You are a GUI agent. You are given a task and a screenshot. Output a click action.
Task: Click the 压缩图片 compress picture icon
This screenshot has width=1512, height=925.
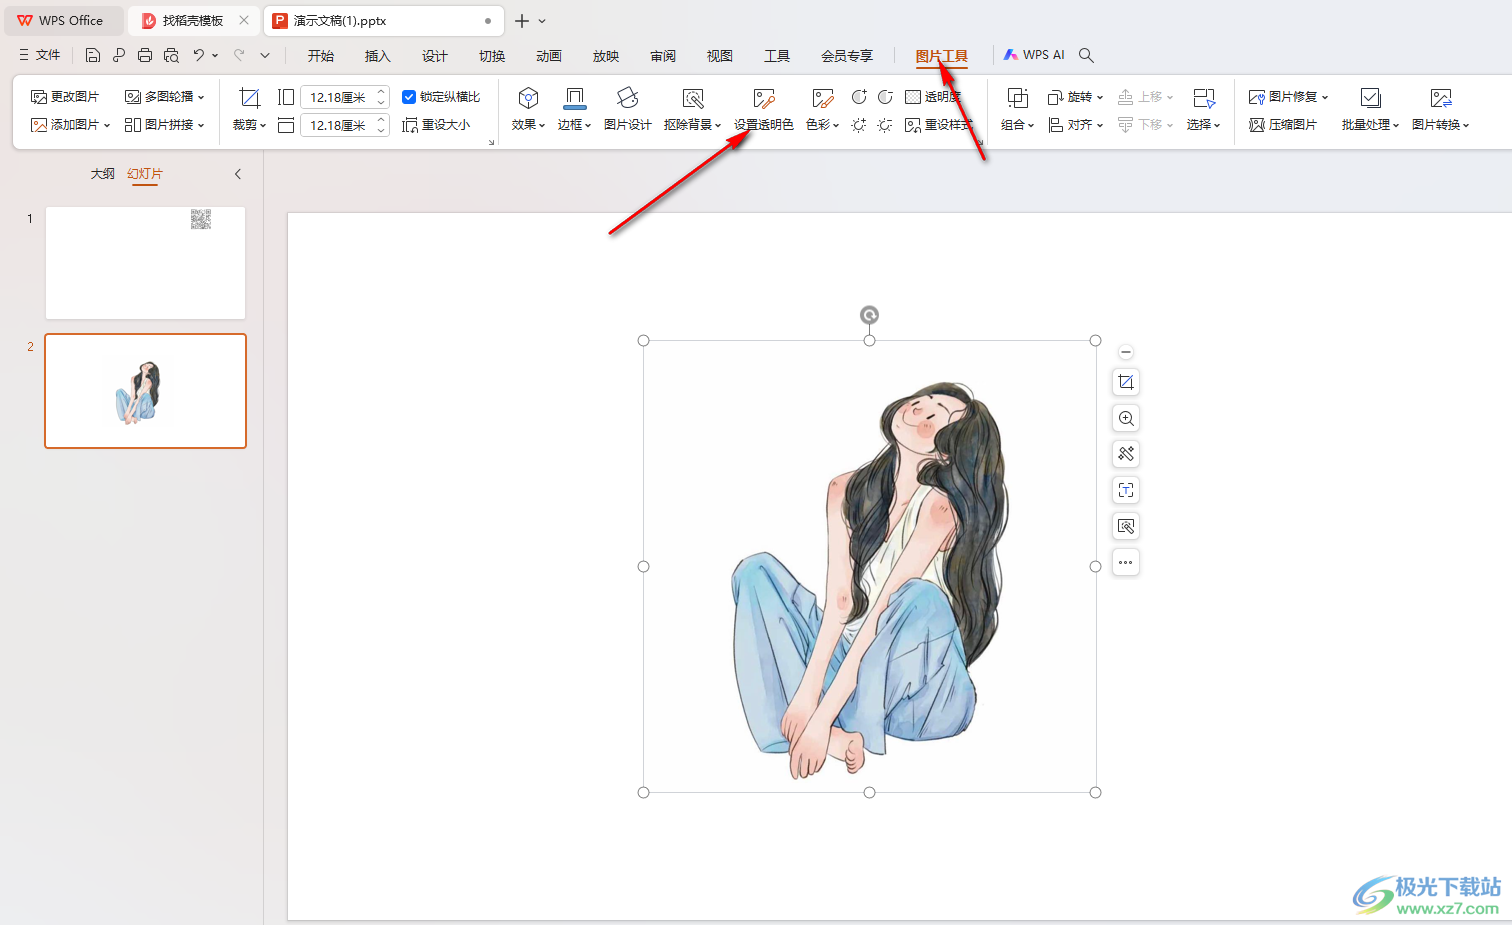point(1283,125)
